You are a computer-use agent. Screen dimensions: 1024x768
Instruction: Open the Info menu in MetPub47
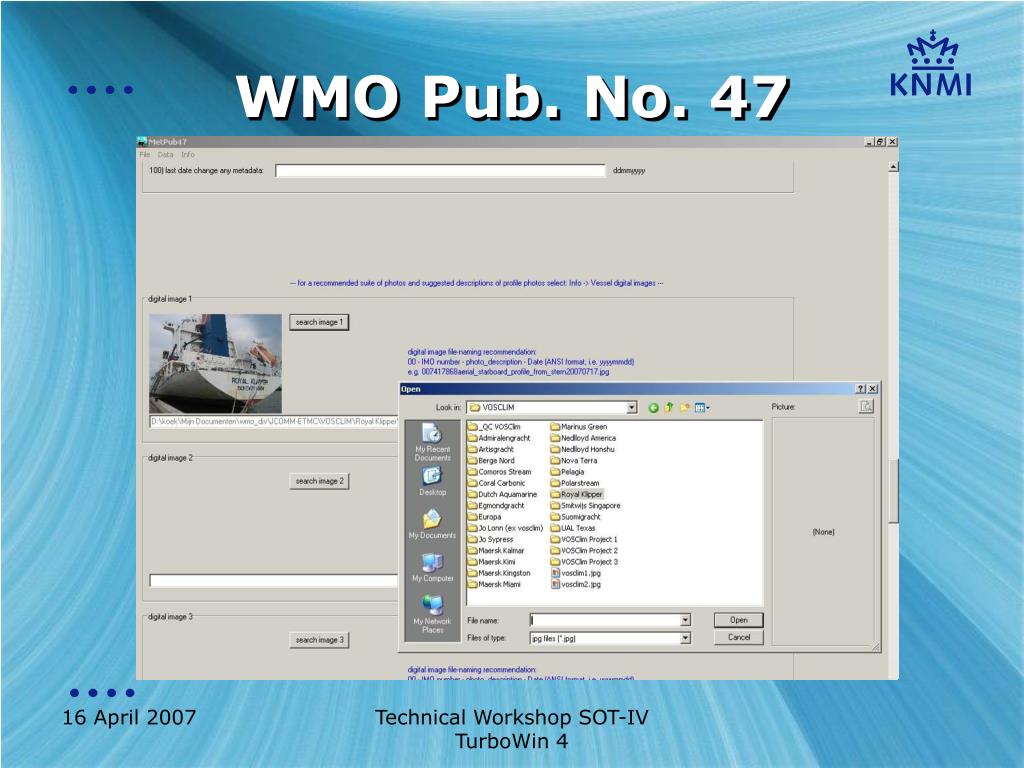click(187, 155)
